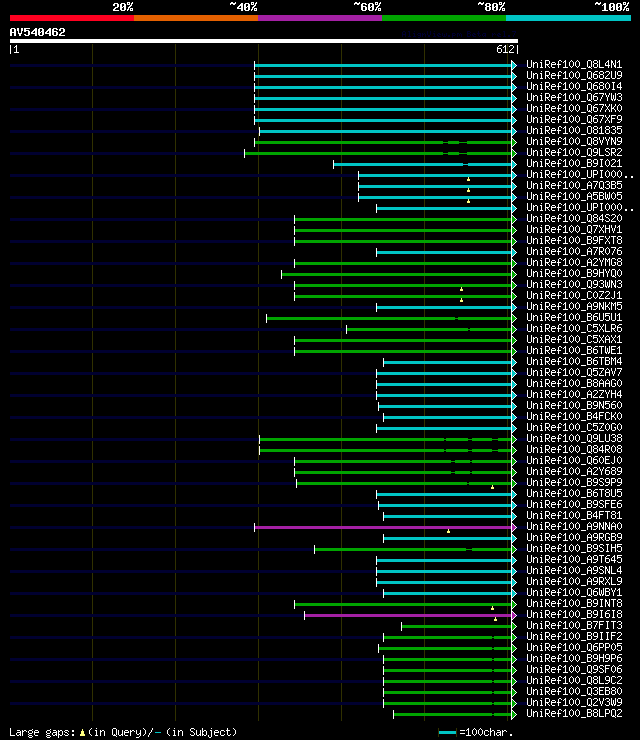Click the UniRef100_B9FXT8 entry
The image size is (640, 740).
[x=574, y=240]
